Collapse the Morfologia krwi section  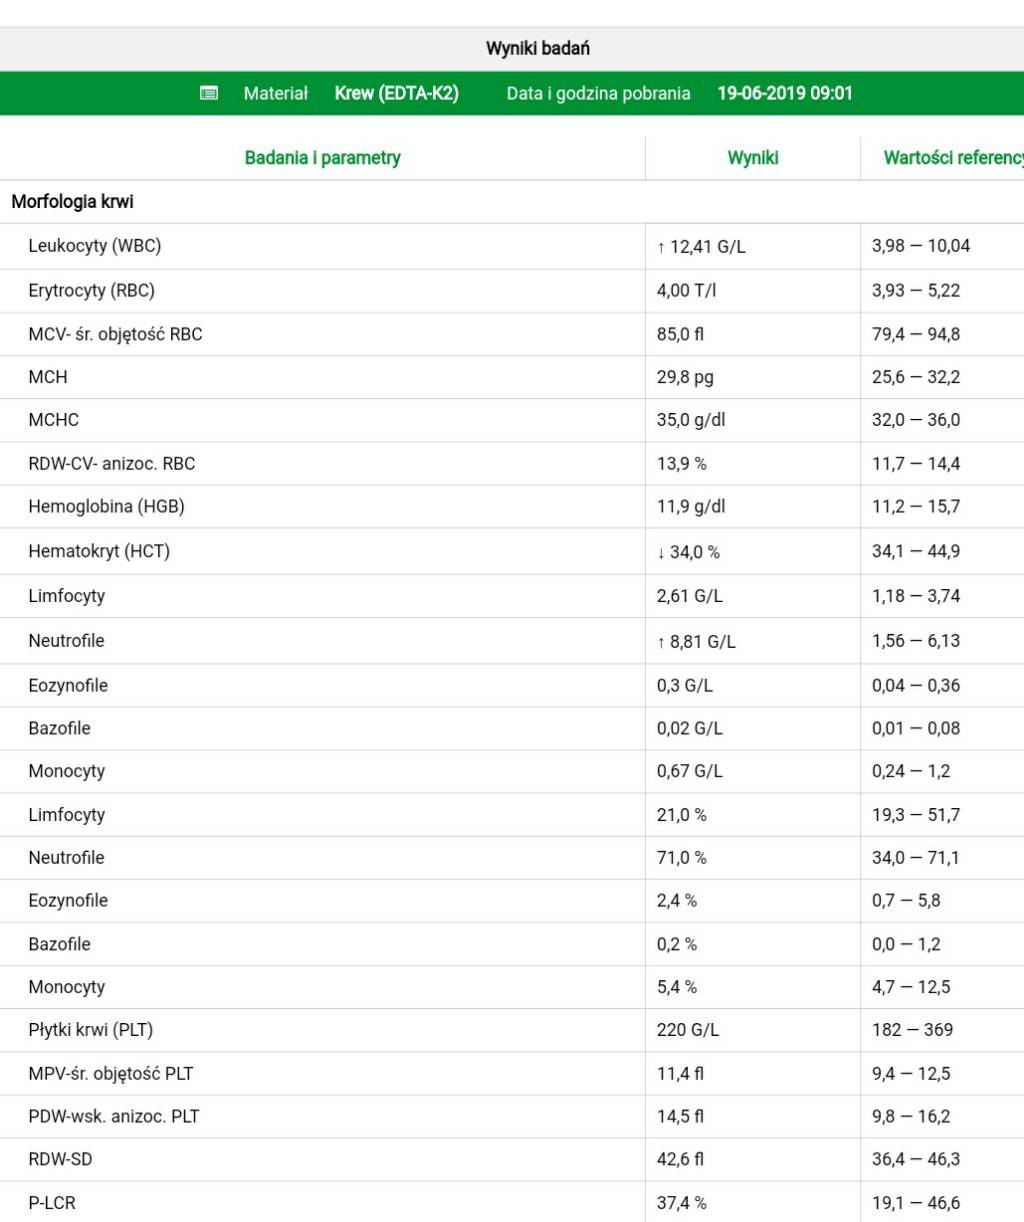pyautogui.click(x=72, y=202)
